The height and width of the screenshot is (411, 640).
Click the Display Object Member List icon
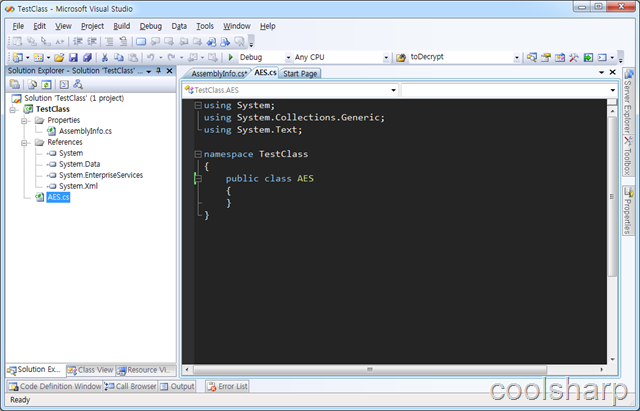(17, 41)
